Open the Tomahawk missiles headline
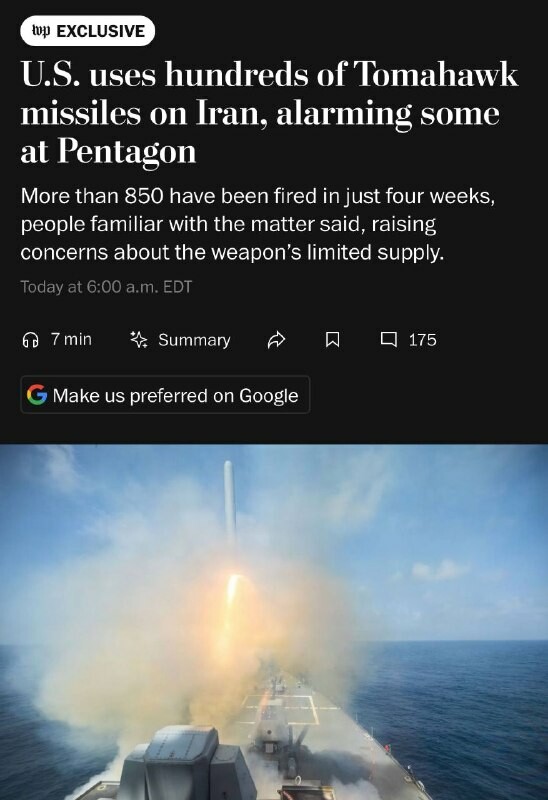This screenshot has width=548, height=800. click(x=269, y=113)
